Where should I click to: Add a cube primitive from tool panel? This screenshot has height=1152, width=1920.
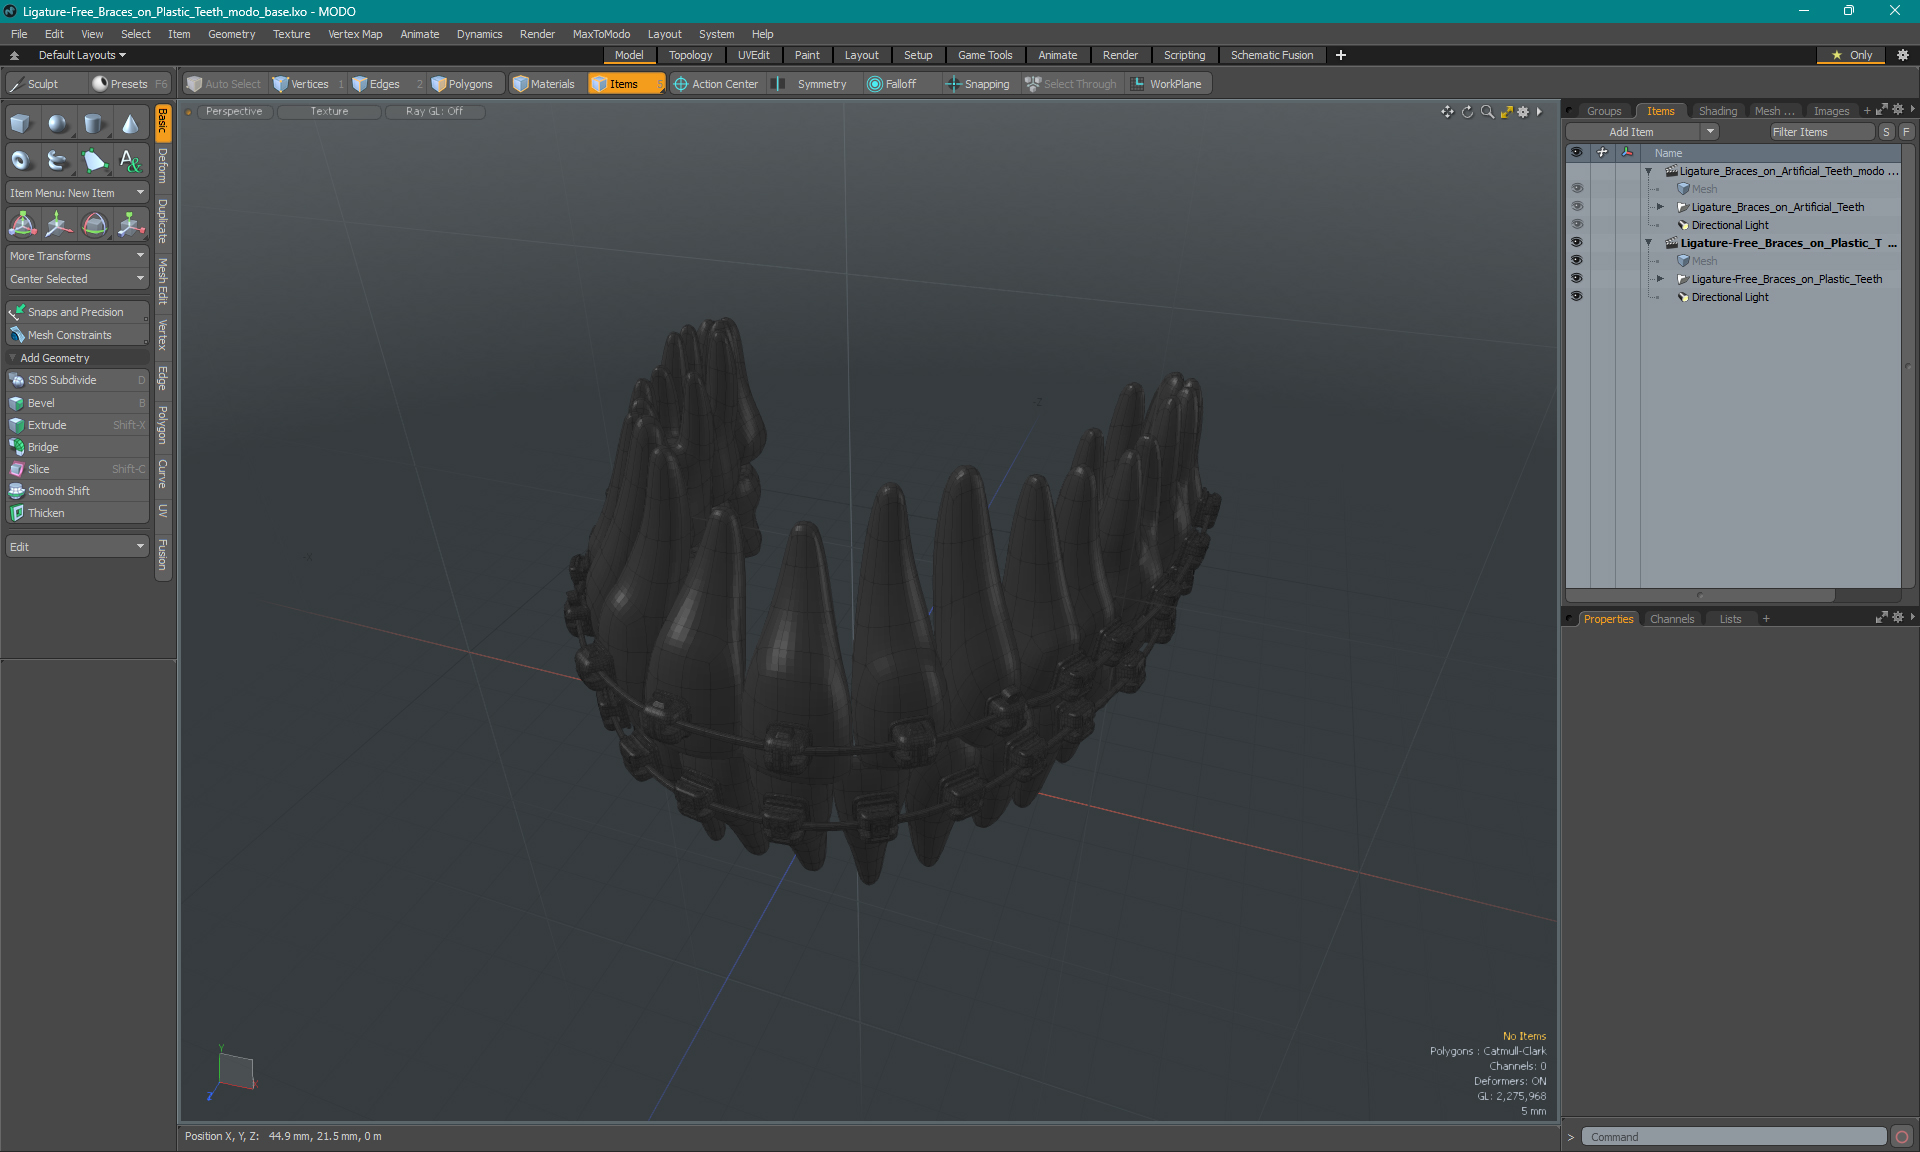21,124
